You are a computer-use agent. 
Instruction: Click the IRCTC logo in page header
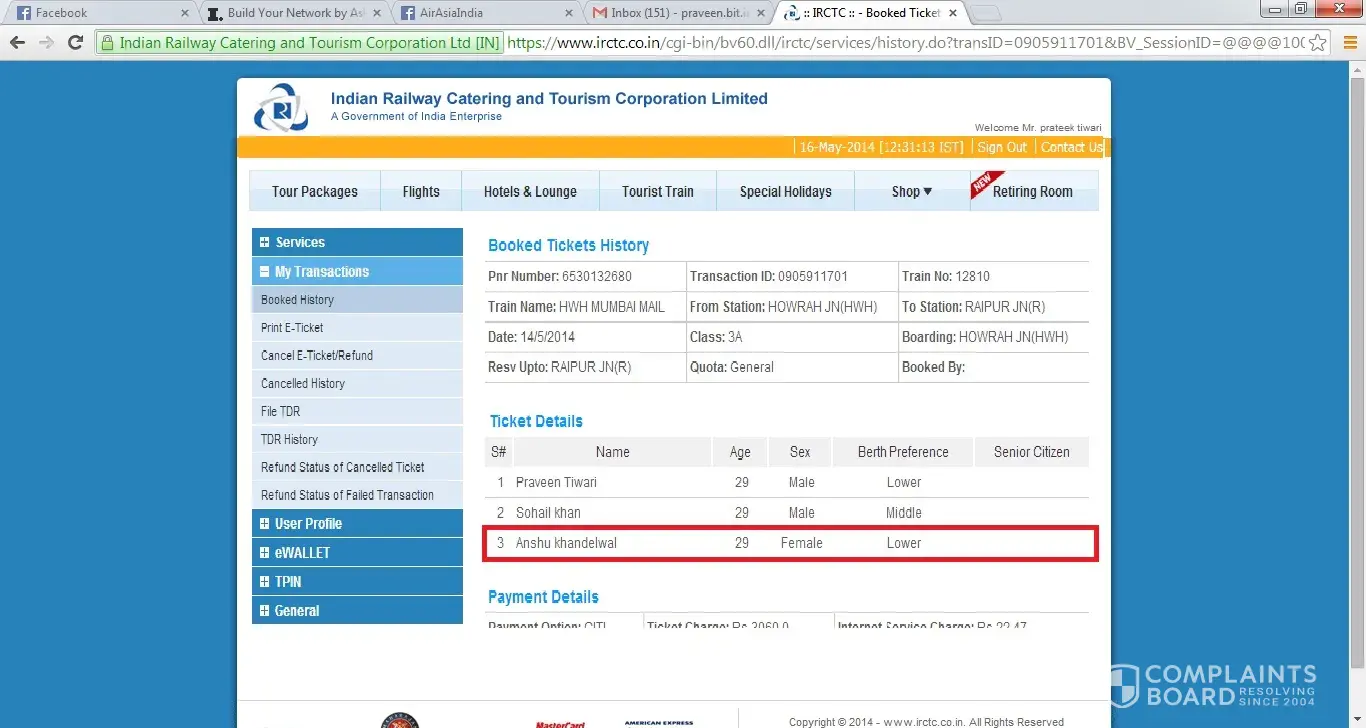(x=281, y=108)
